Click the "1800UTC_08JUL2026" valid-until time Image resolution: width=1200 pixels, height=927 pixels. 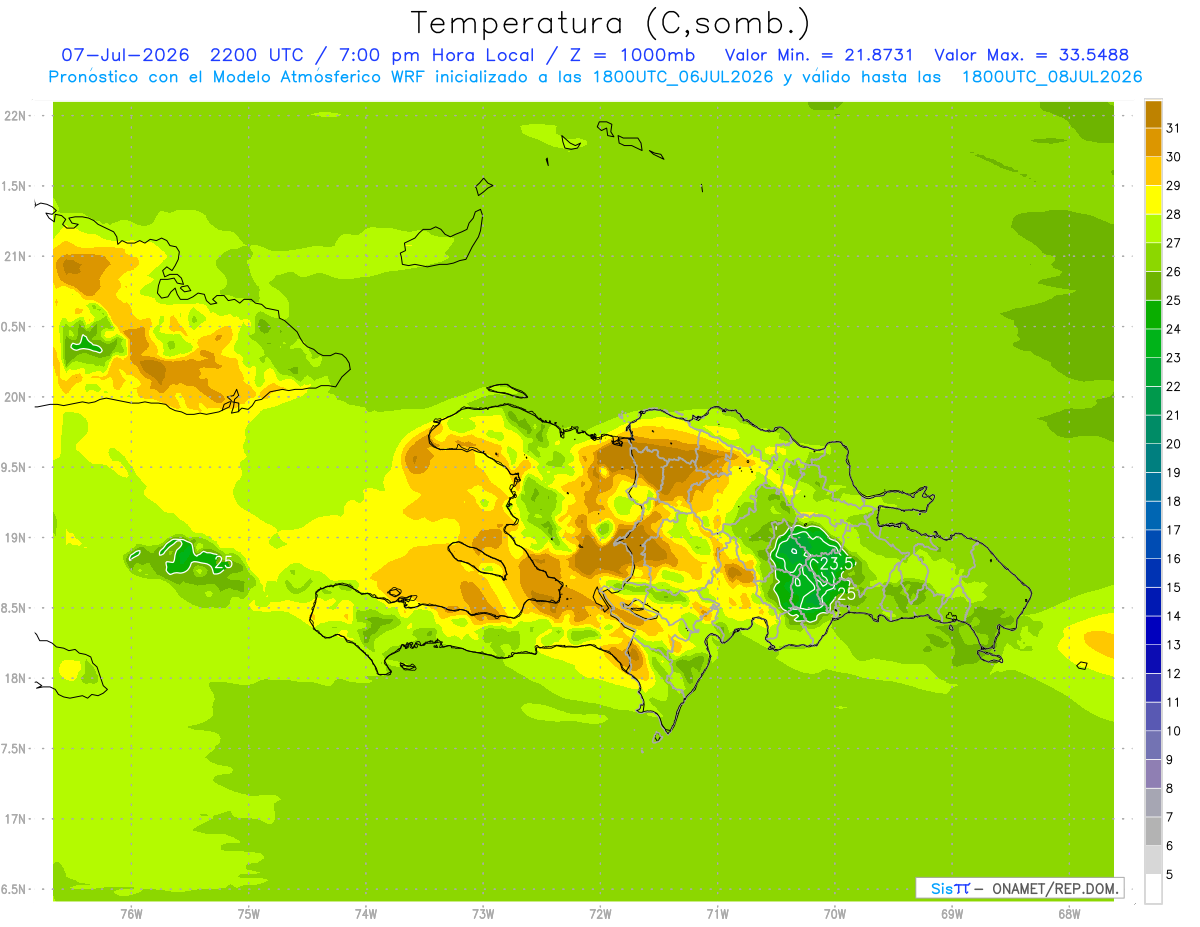[x=1052, y=77]
